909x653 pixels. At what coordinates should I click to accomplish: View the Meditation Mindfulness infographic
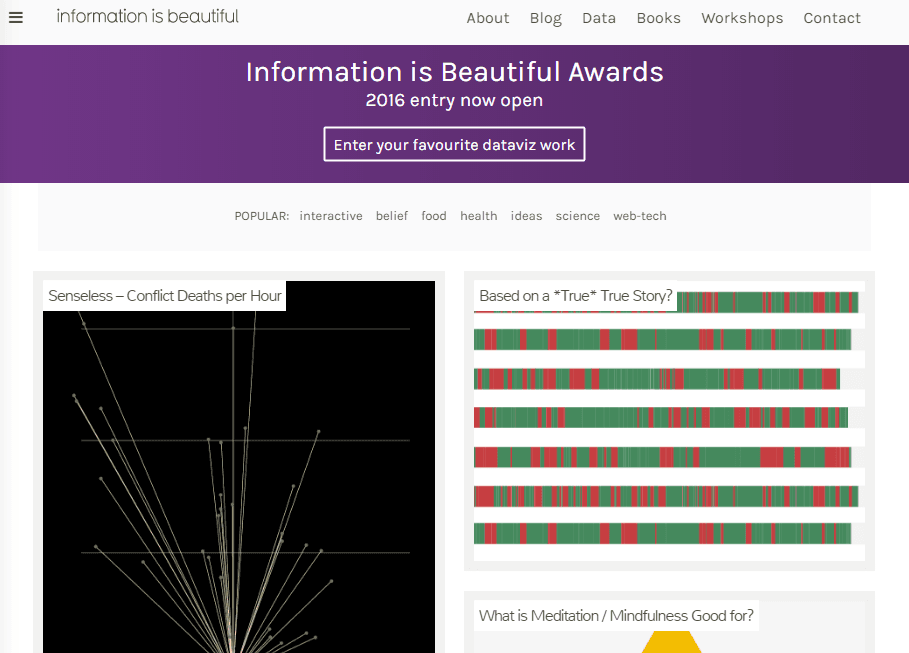(x=617, y=615)
